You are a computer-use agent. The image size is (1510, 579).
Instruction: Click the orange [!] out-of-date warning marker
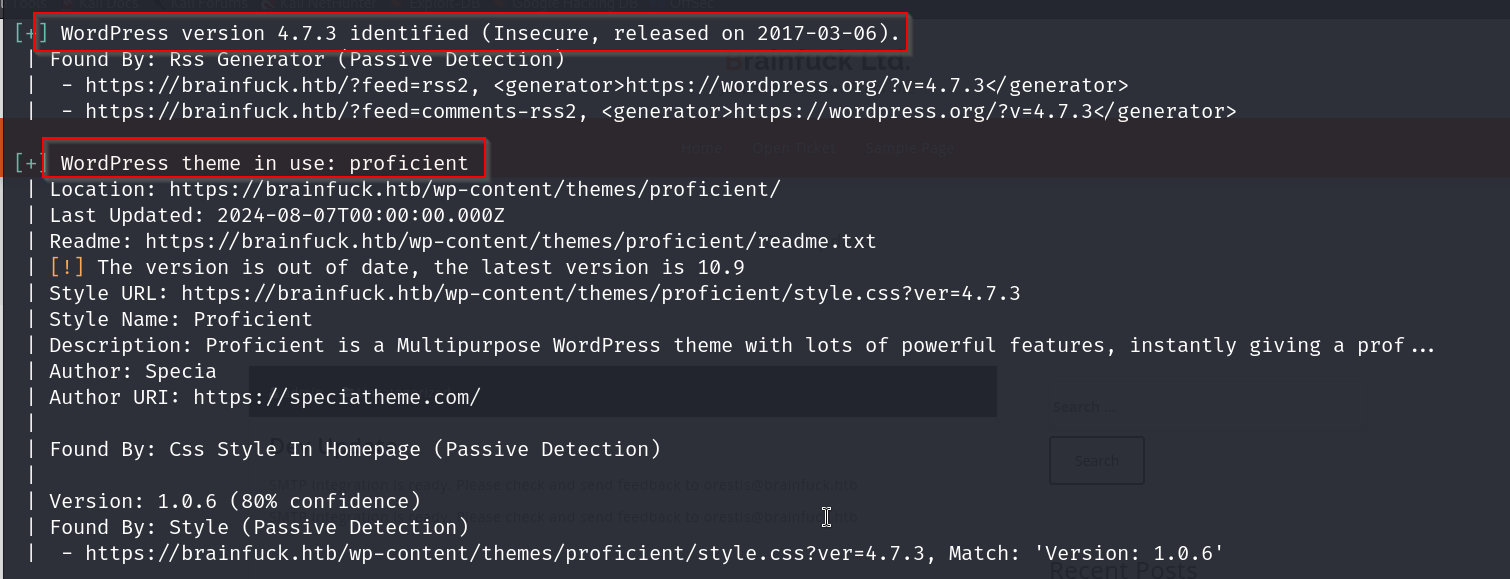(67, 267)
